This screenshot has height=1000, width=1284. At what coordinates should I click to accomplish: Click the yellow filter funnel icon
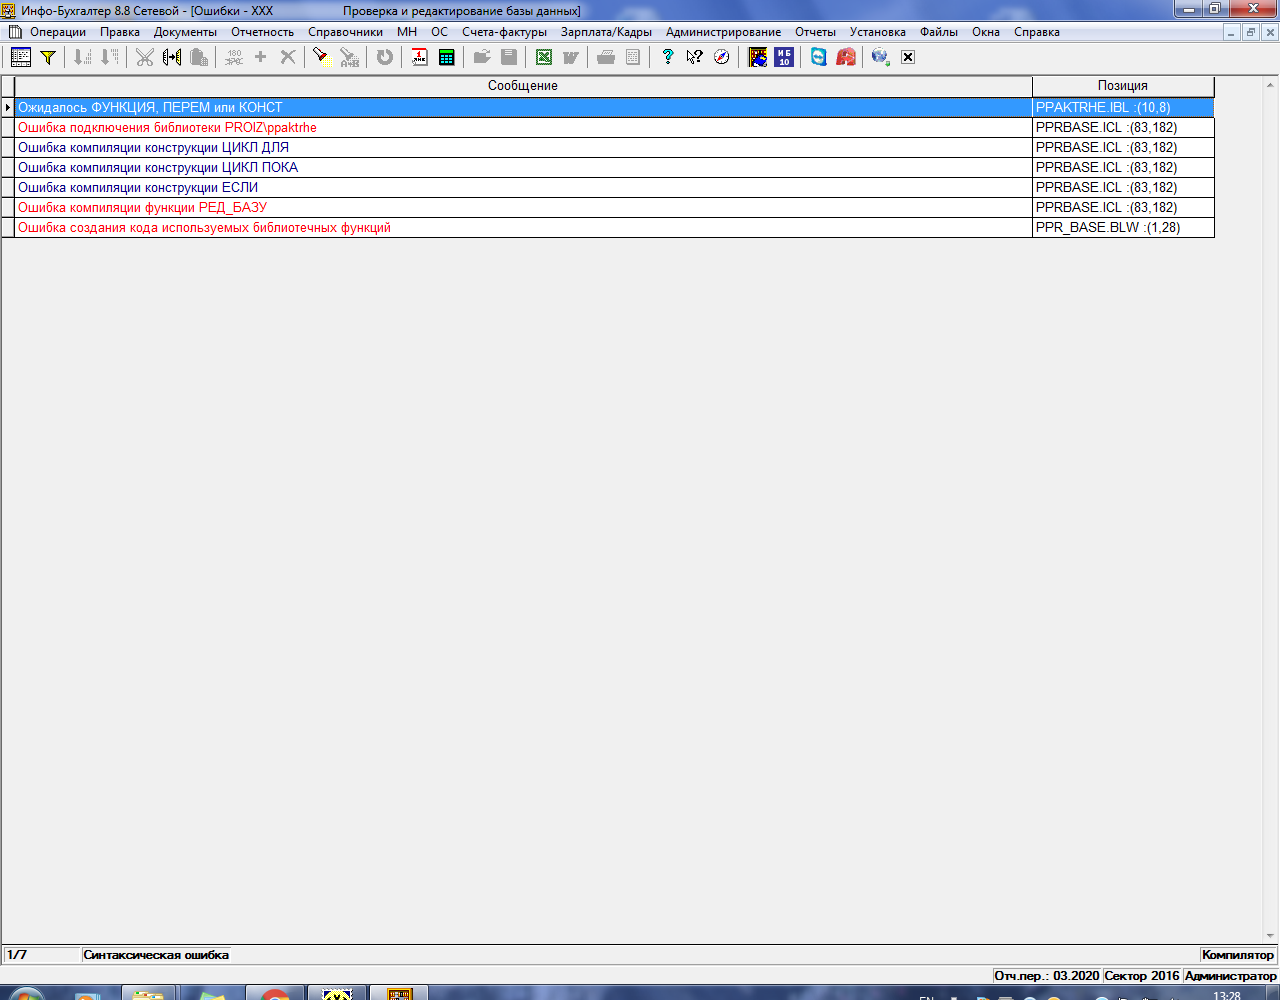[x=47, y=57]
